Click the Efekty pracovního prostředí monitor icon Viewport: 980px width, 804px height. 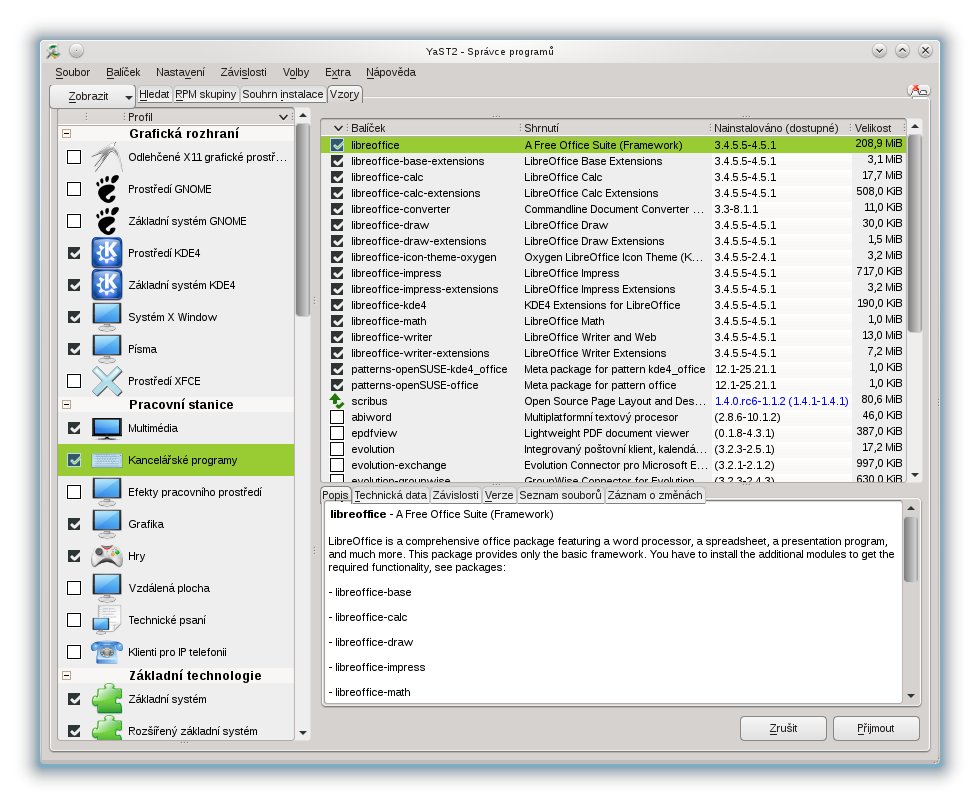[107, 492]
